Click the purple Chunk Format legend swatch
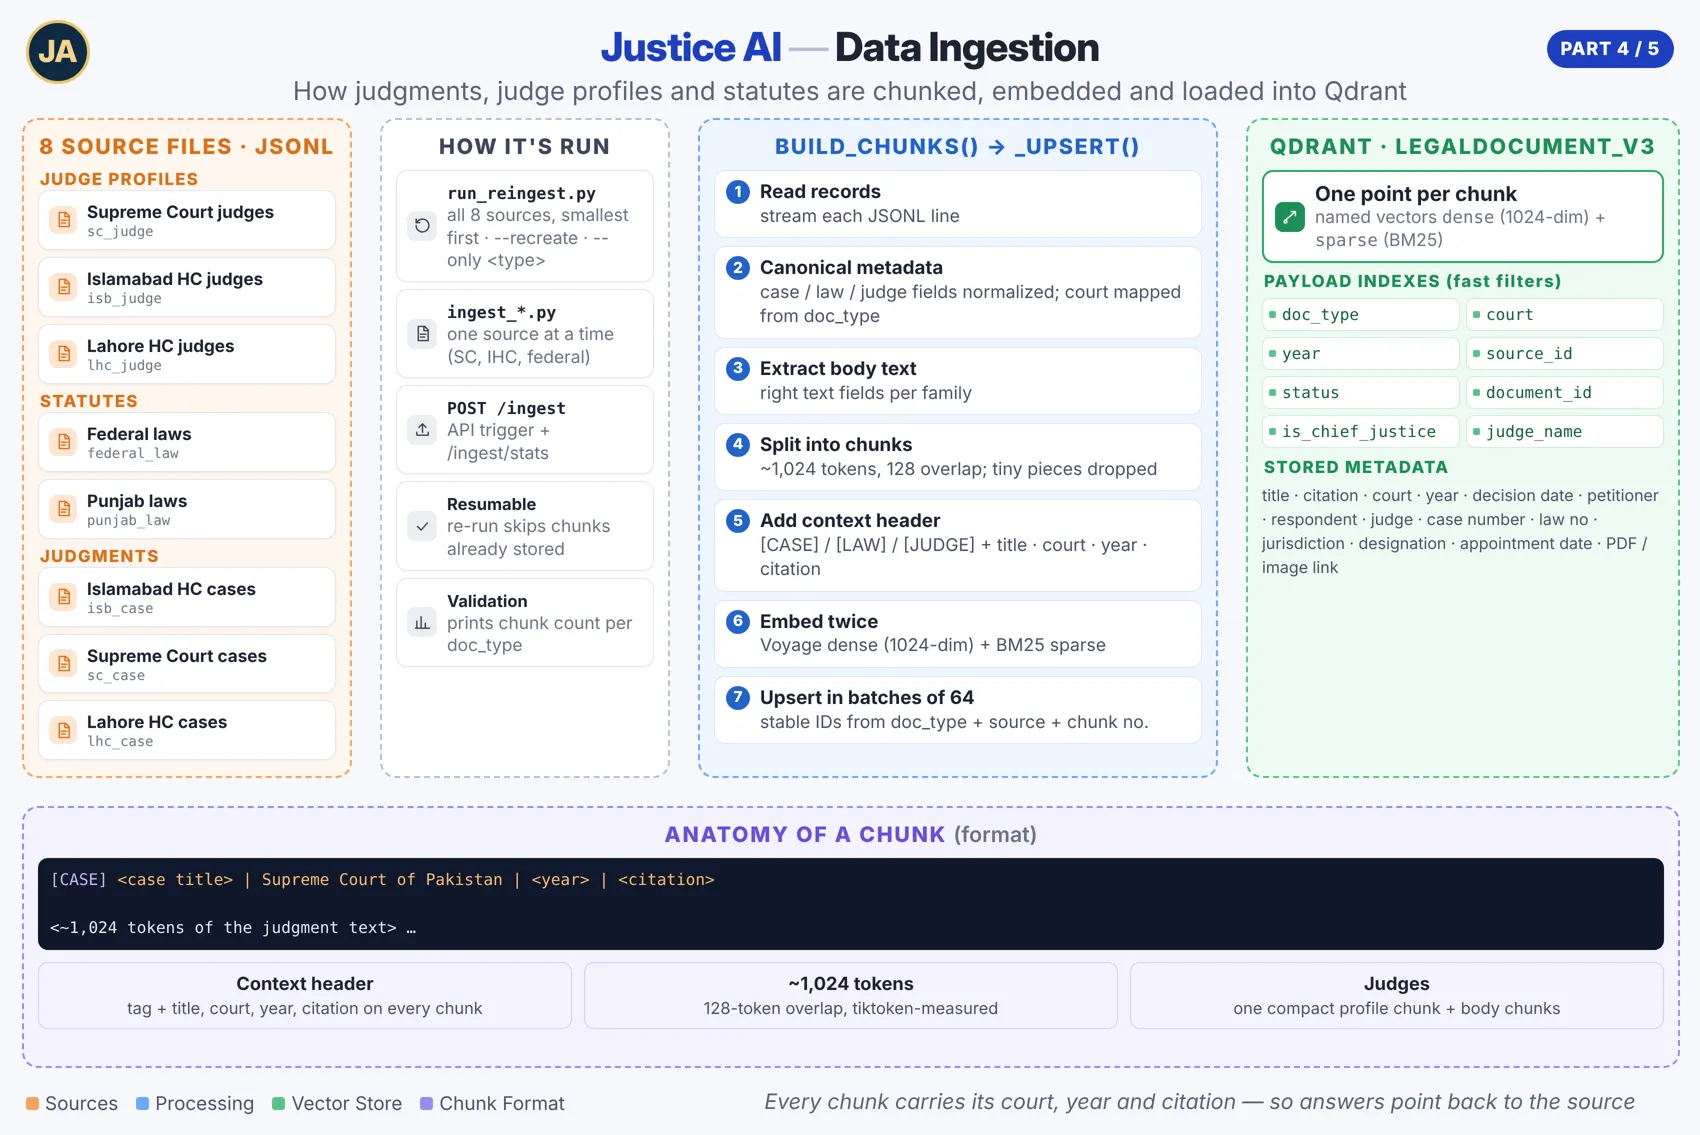 (426, 1104)
